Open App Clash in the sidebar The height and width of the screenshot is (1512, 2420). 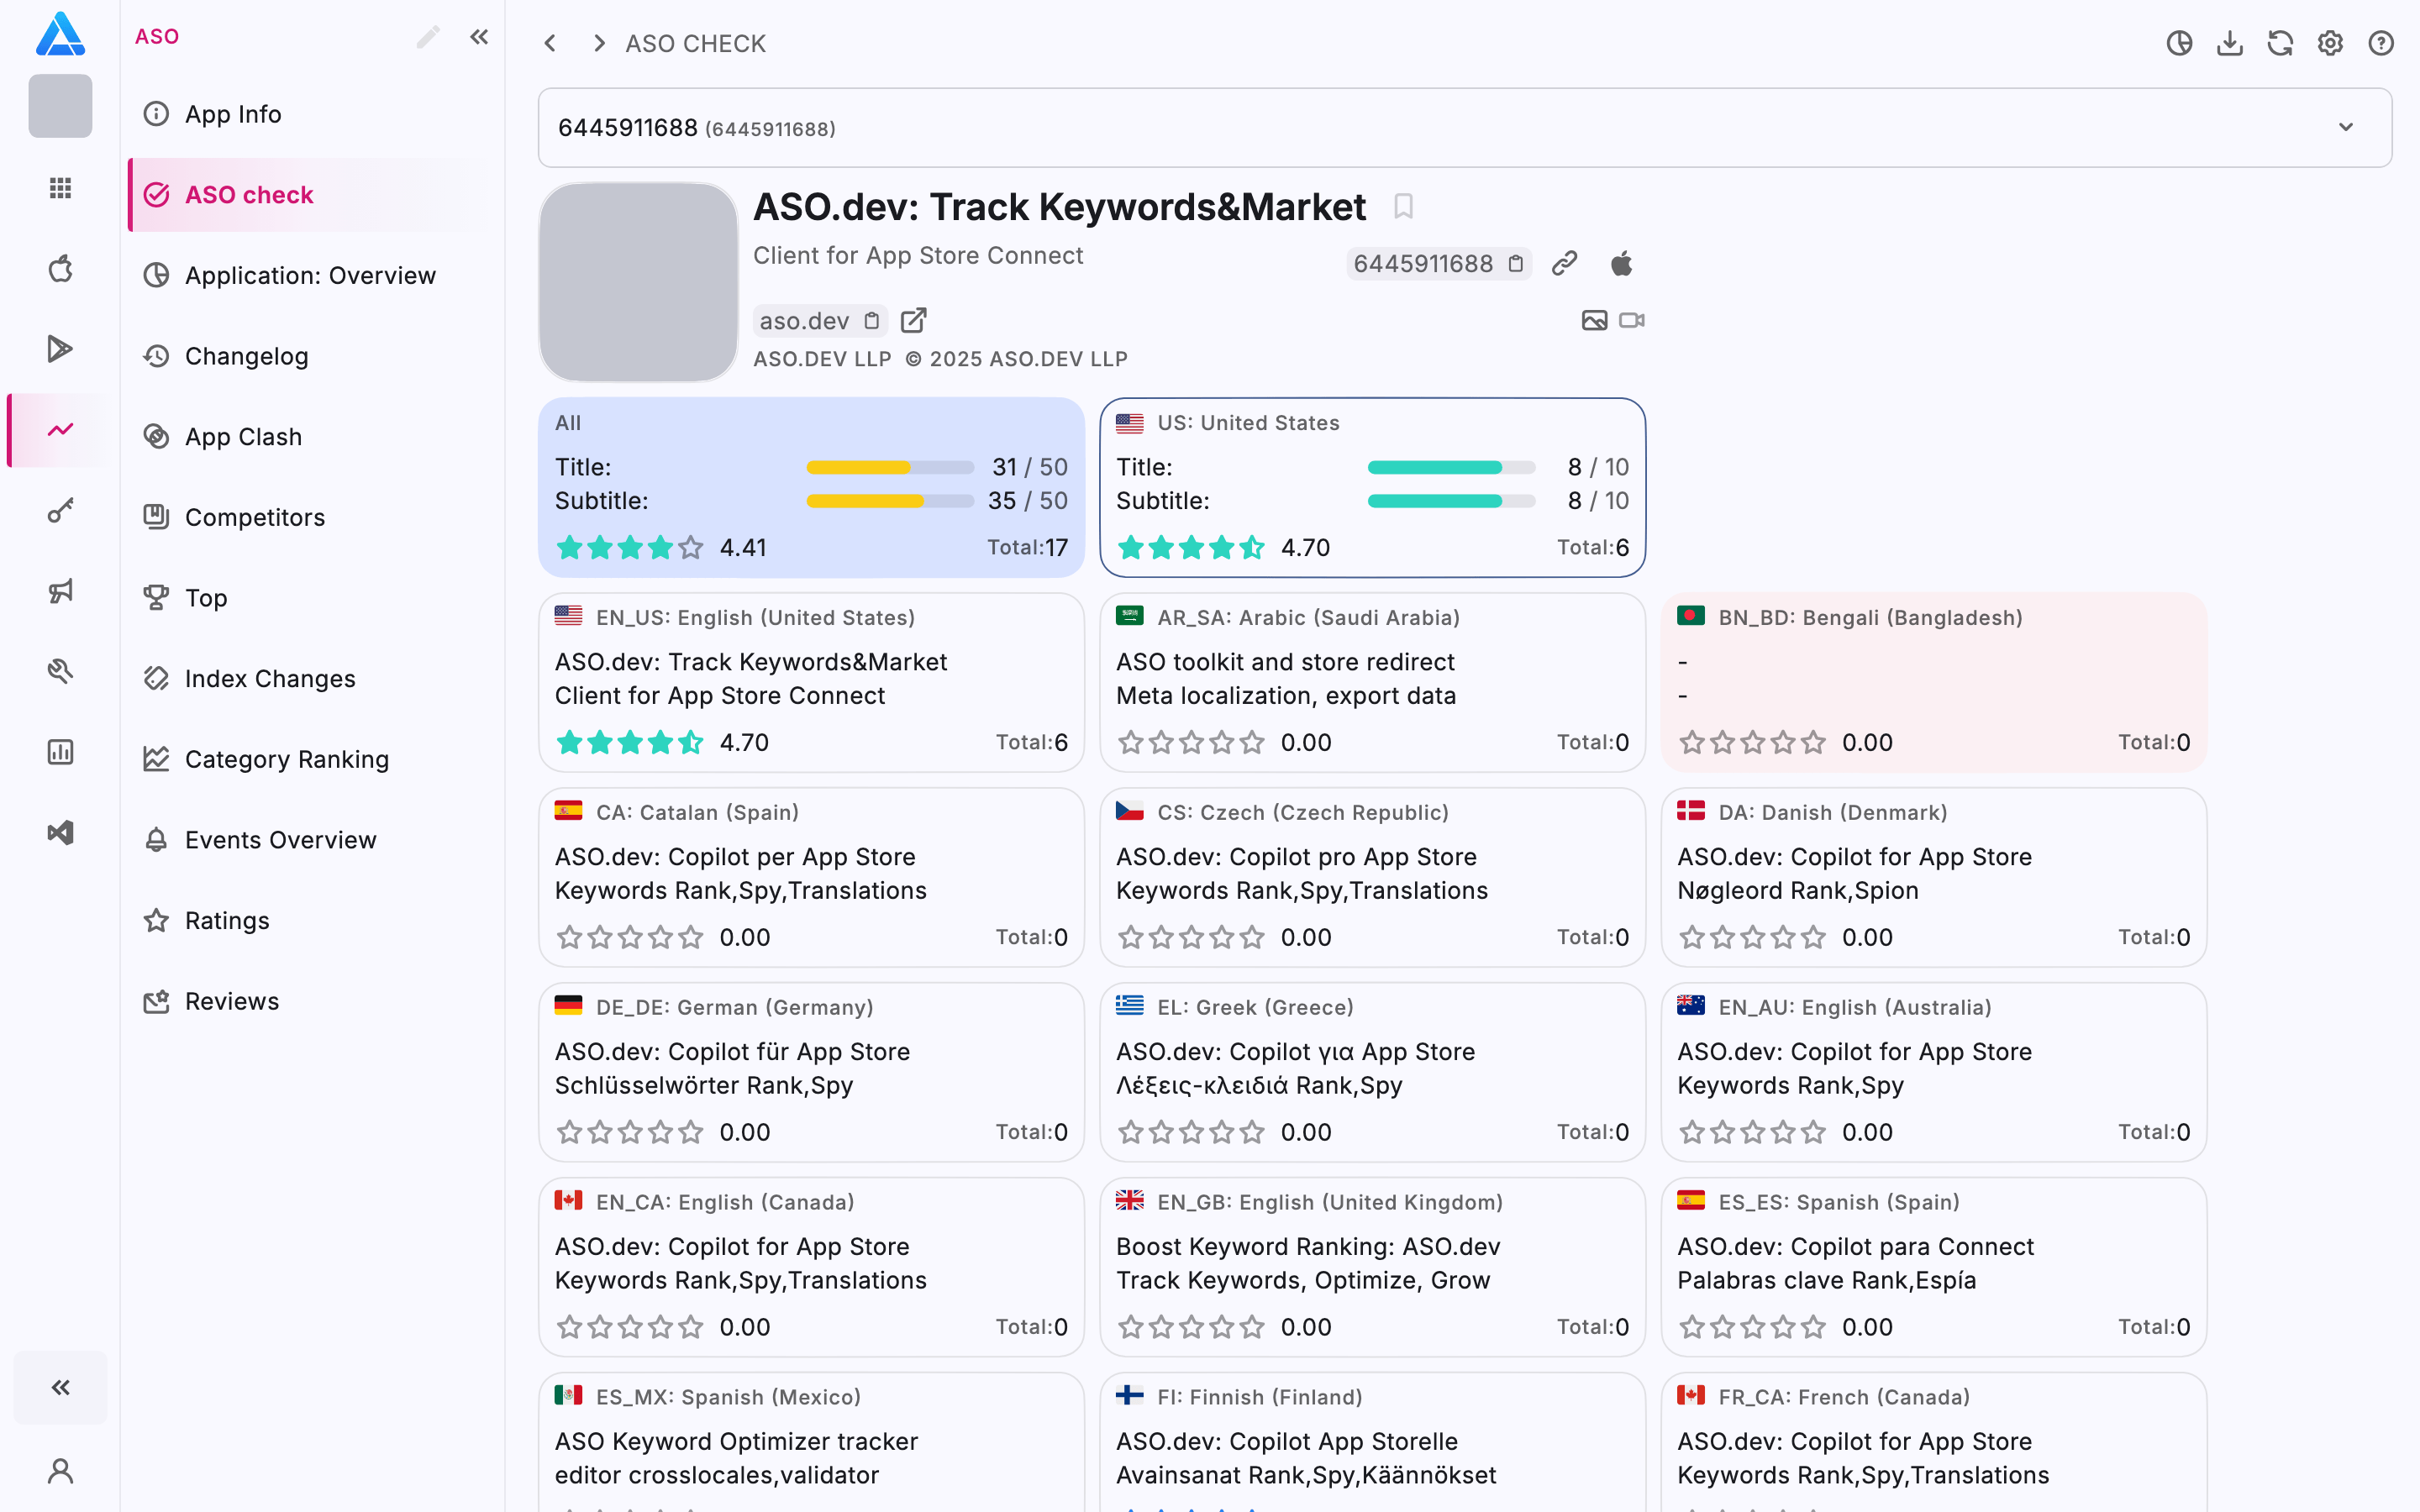tap(310, 437)
